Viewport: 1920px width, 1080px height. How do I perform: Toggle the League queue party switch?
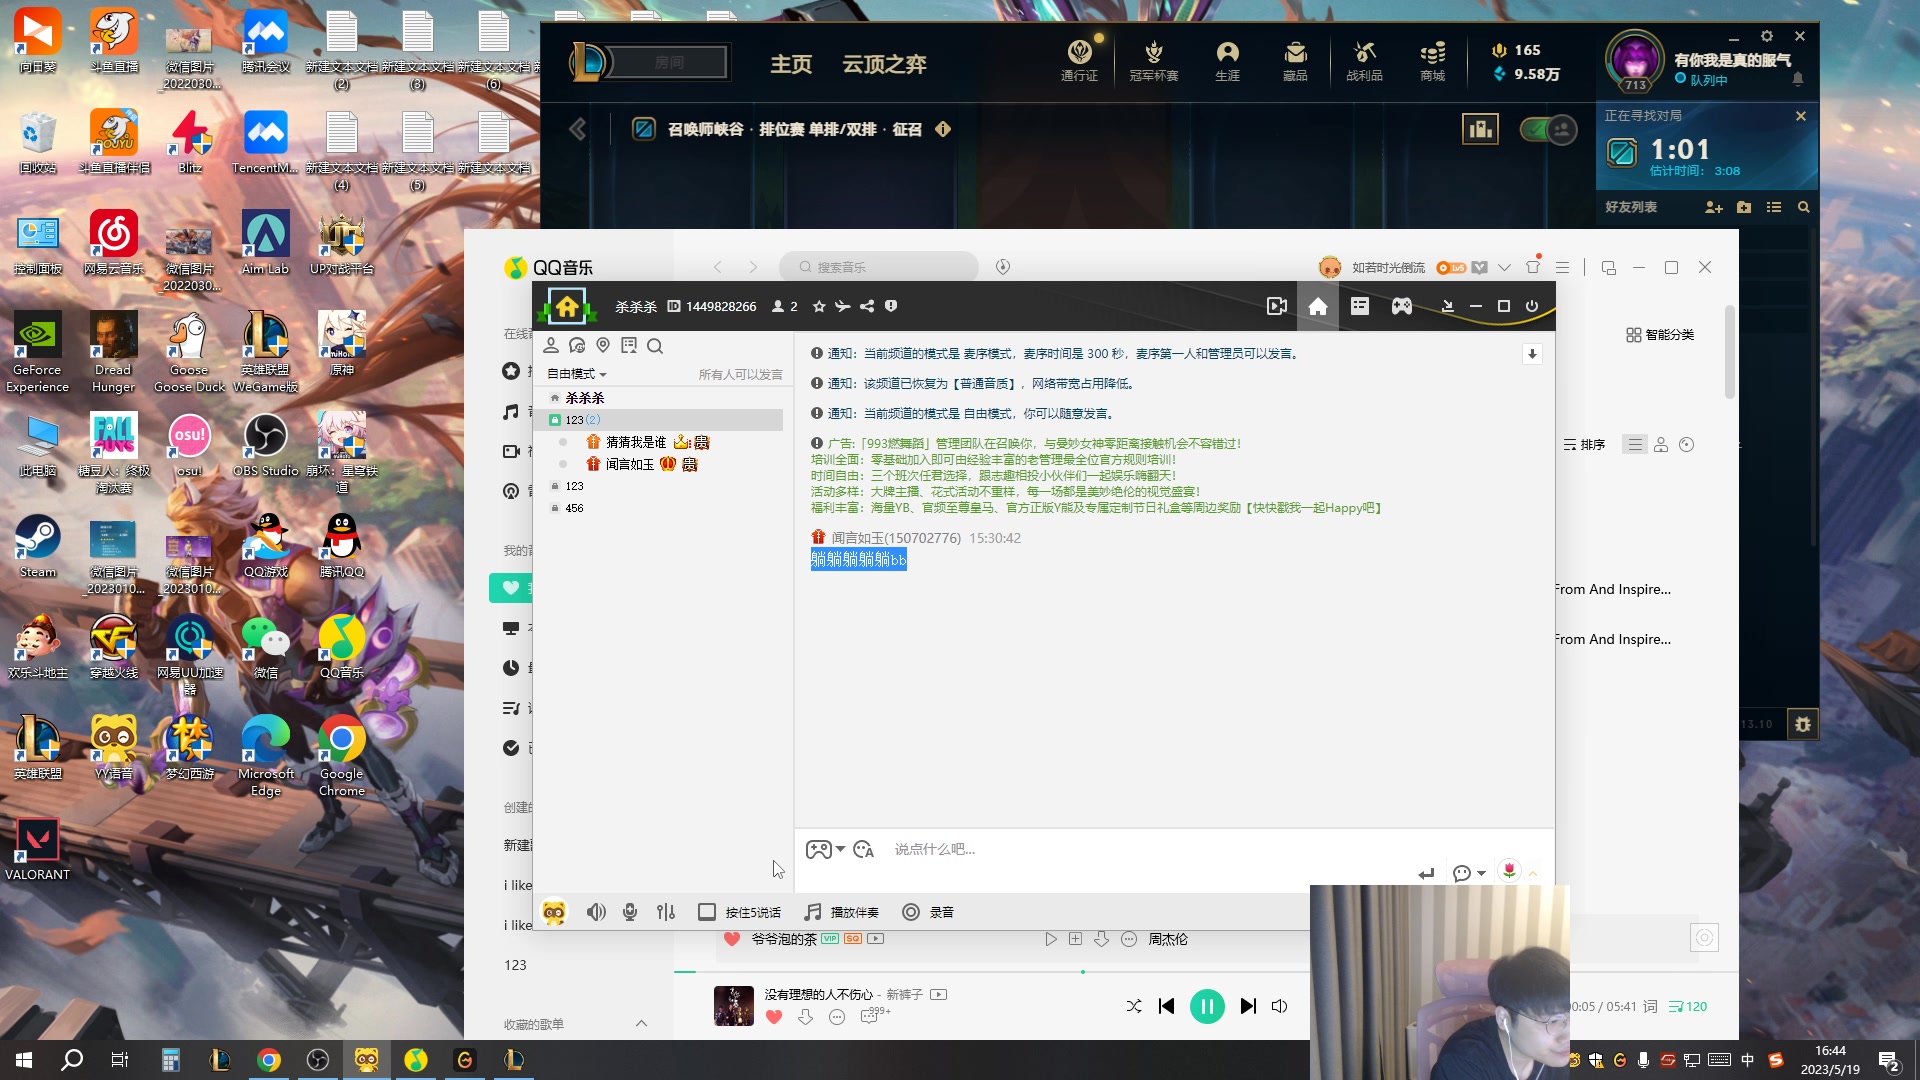[1548, 129]
